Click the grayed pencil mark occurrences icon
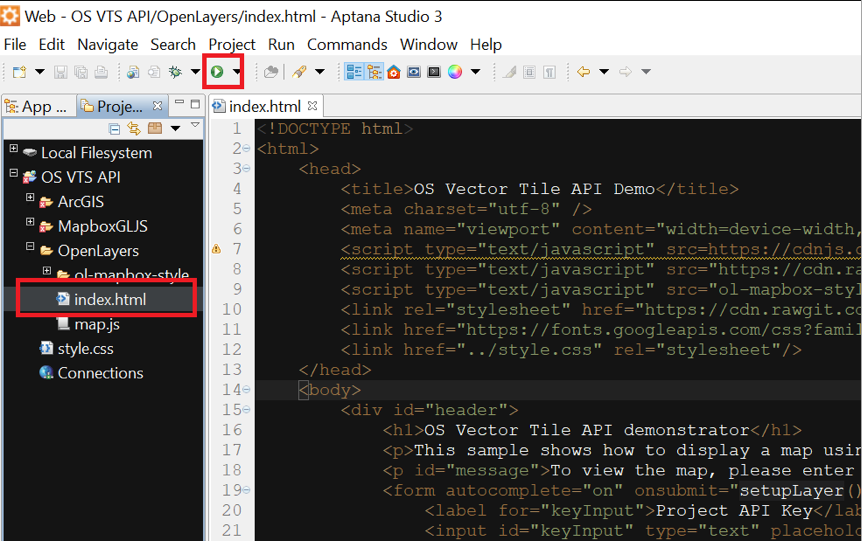The image size is (862, 541). coord(510,72)
